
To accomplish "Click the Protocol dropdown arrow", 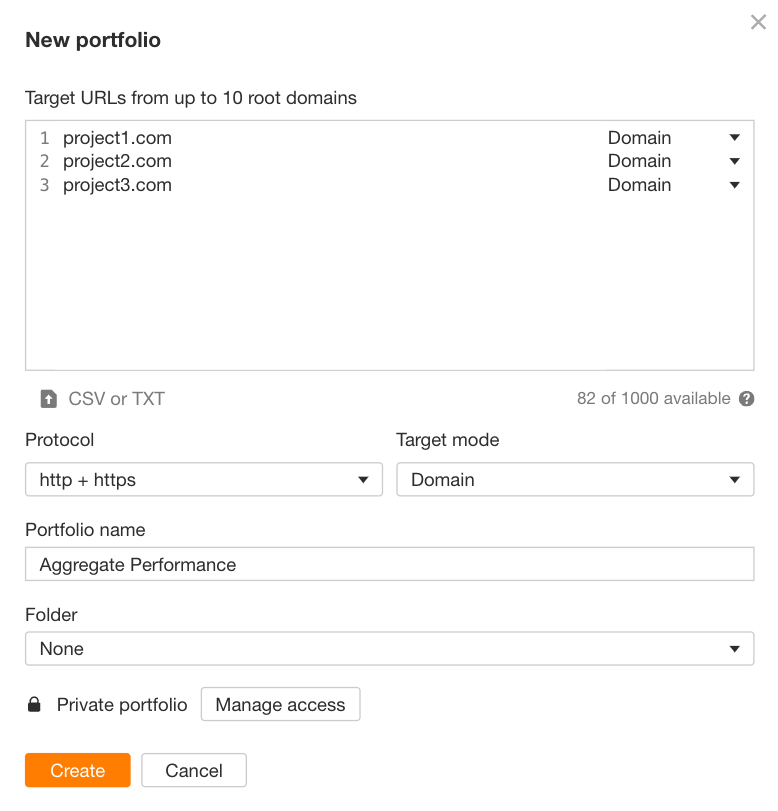I will tap(364, 480).
